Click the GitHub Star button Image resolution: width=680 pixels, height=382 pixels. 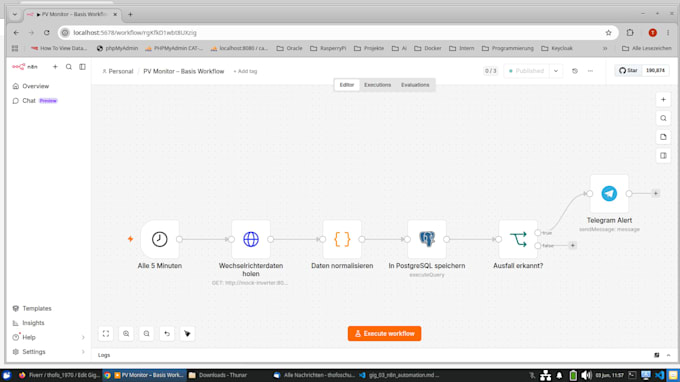coord(628,70)
